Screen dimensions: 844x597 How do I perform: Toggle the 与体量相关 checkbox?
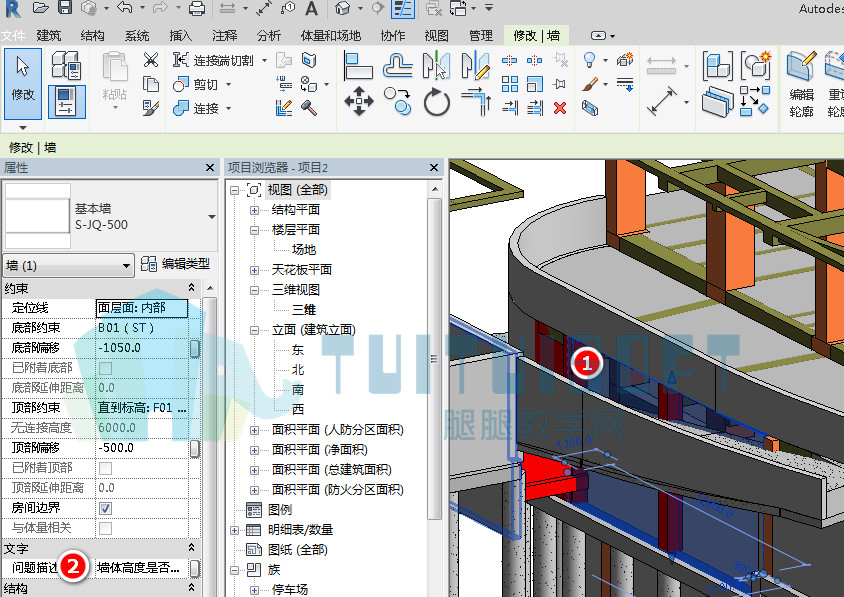pyautogui.click(x=106, y=528)
